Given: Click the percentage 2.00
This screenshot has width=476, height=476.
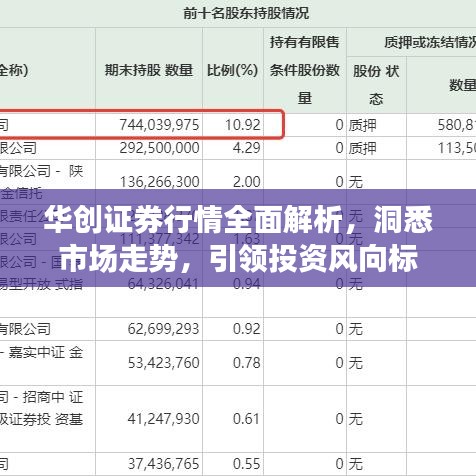Looking at the screenshot, I should tap(246, 182).
